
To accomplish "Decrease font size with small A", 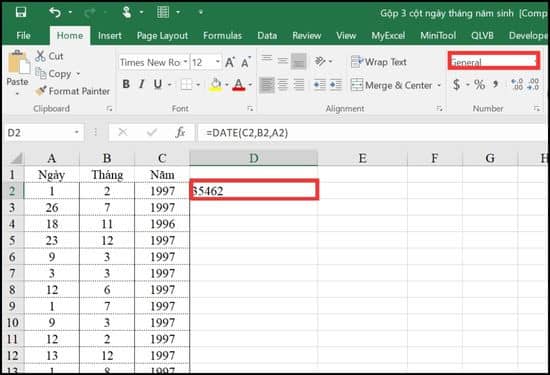I will click(x=246, y=62).
